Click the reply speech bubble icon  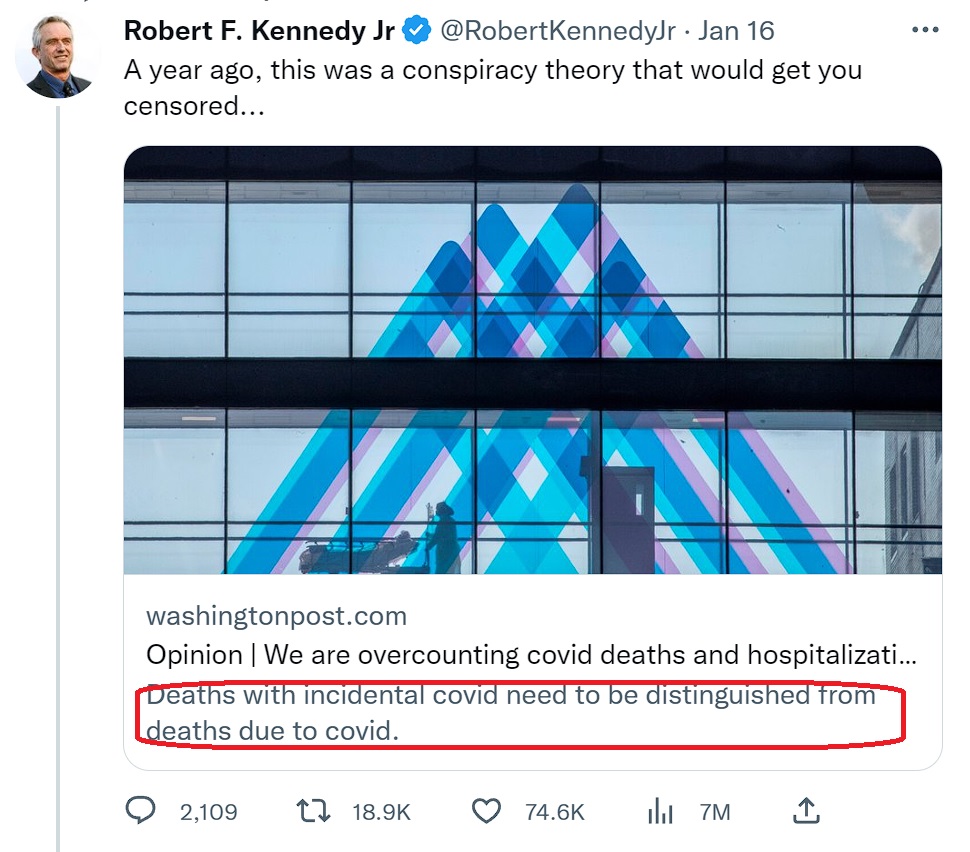click(x=140, y=811)
